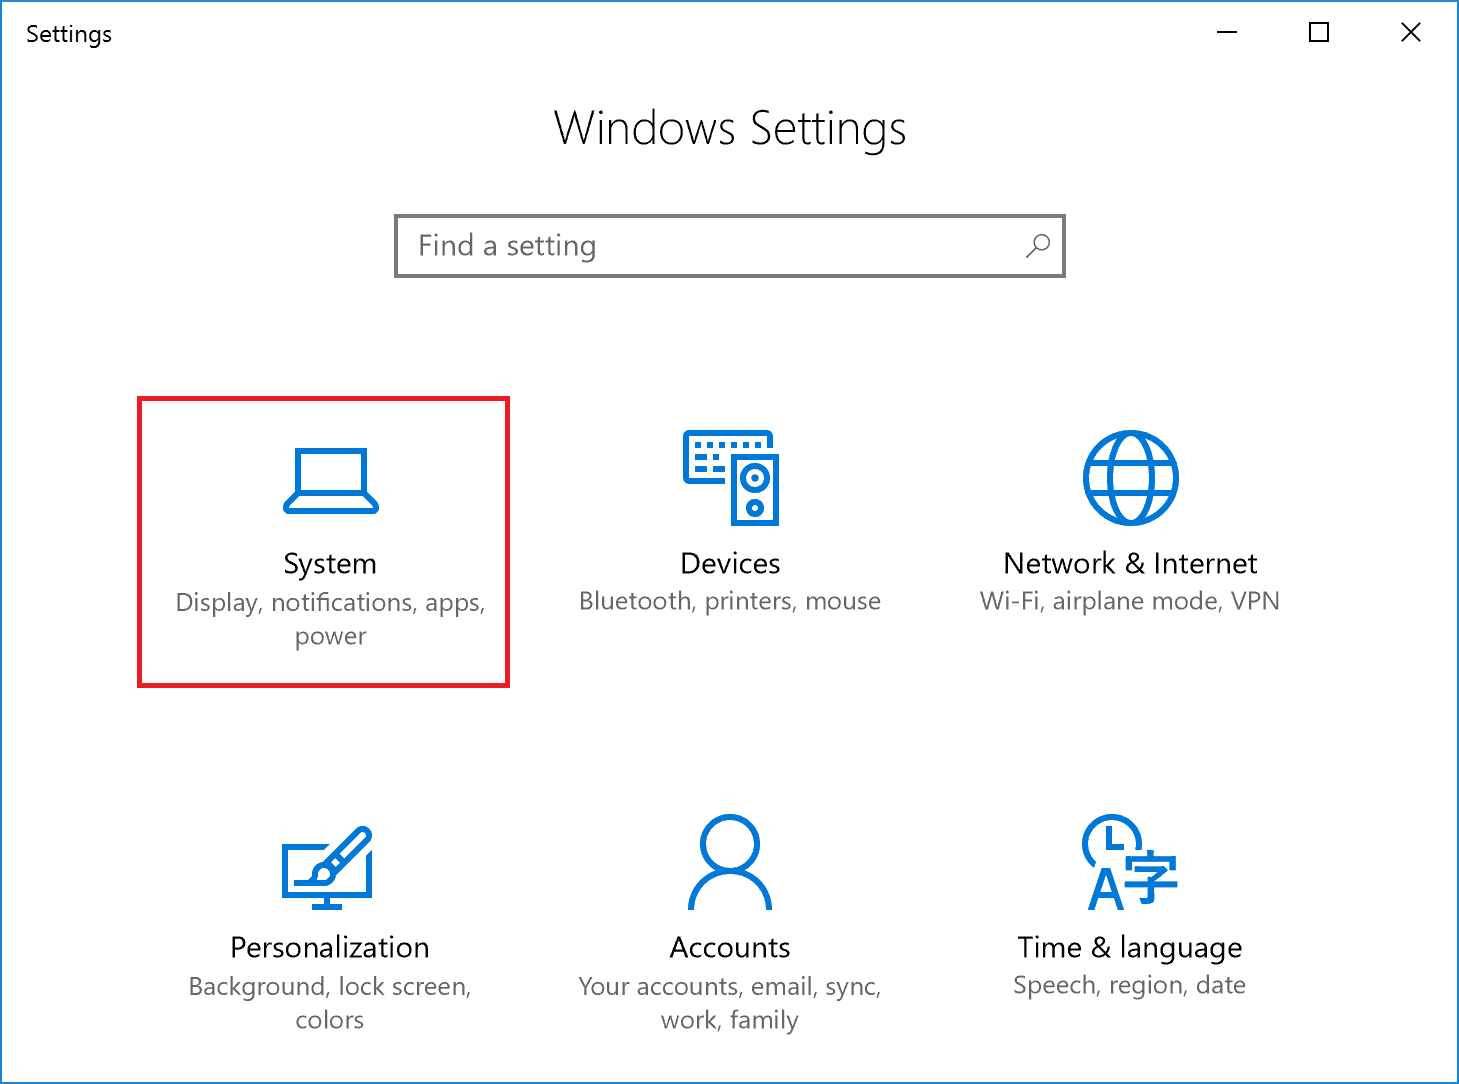Click the 'Network & Internet' title
This screenshot has width=1459, height=1084.
(x=1130, y=563)
